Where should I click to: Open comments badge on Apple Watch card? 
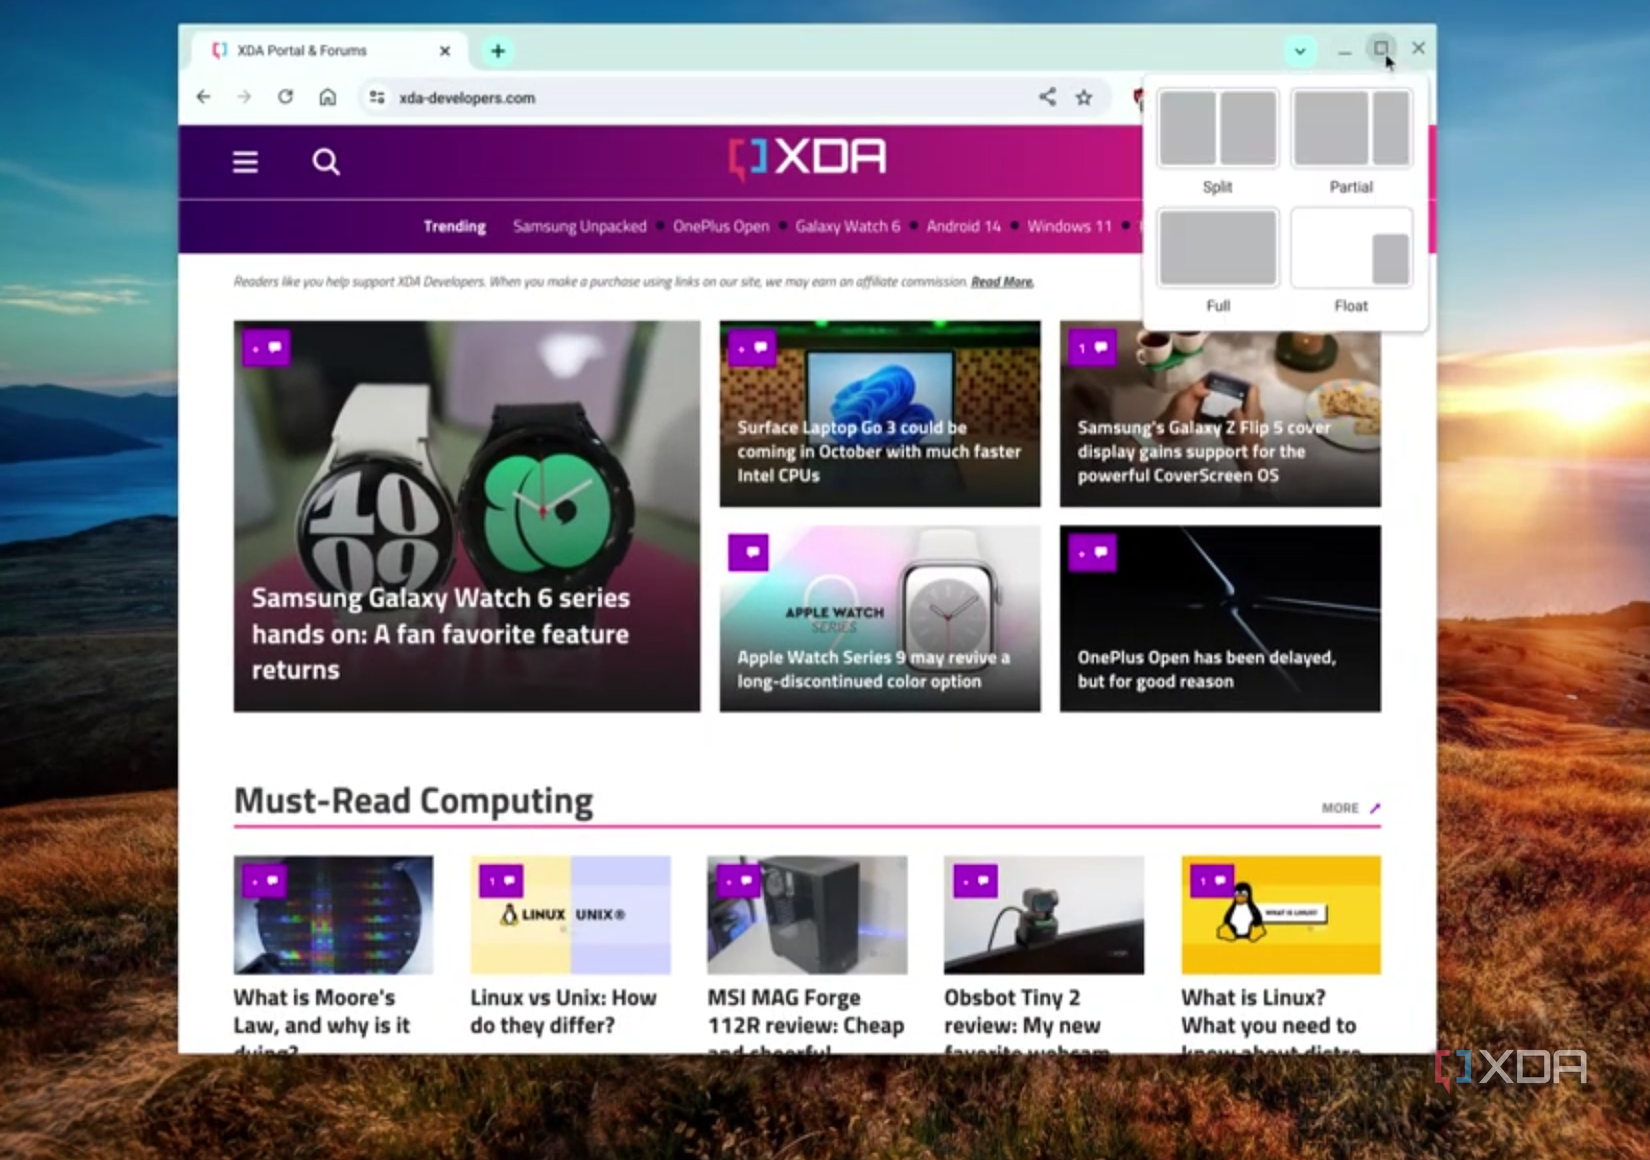[x=748, y=552]
